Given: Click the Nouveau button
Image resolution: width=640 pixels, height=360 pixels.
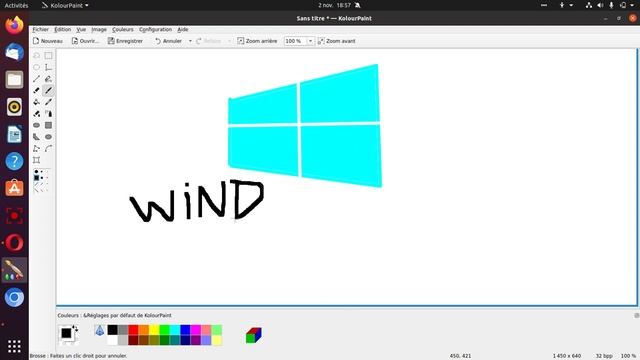Looking at the screenshot, I should pyautogui.click(x=48, y=41).
